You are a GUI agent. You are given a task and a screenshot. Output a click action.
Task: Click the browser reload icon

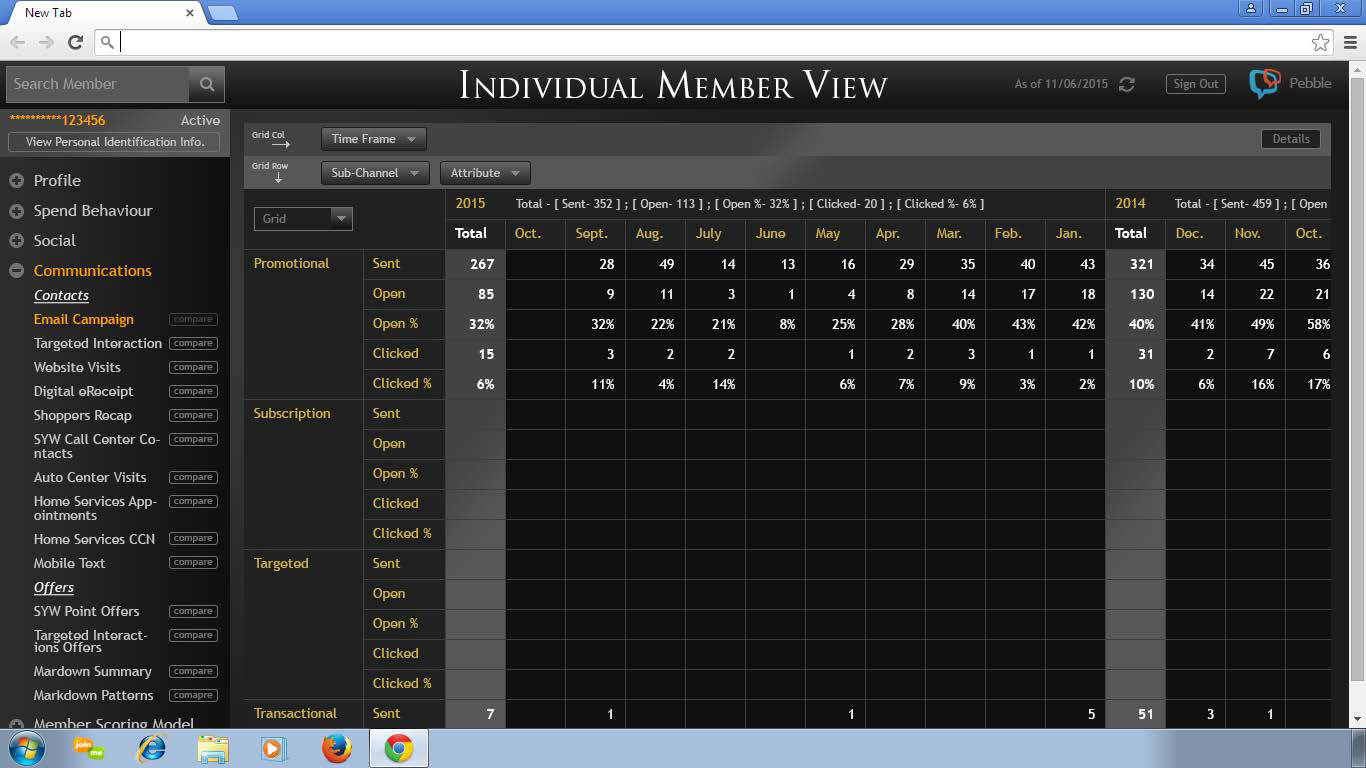75,42
